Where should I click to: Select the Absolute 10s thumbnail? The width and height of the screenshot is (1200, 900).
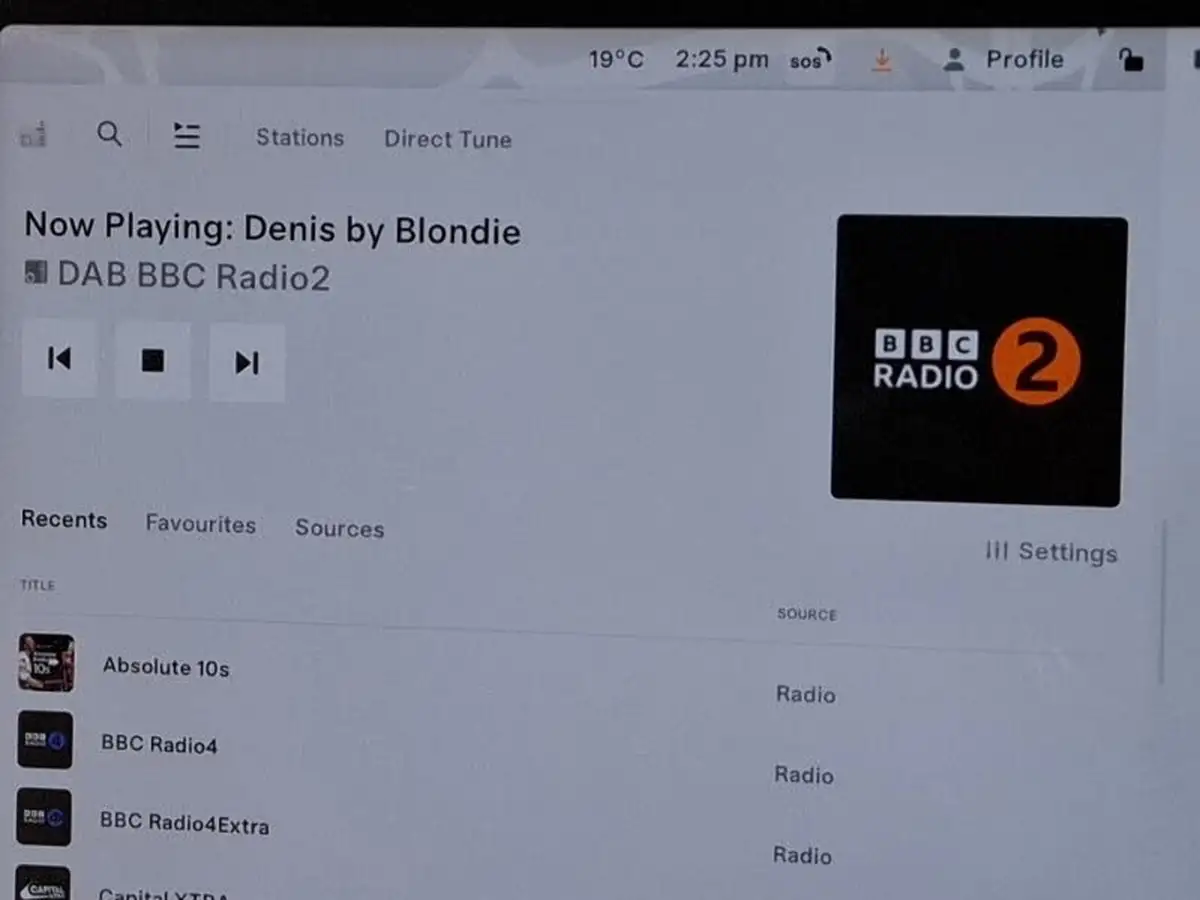click(46, 662)
